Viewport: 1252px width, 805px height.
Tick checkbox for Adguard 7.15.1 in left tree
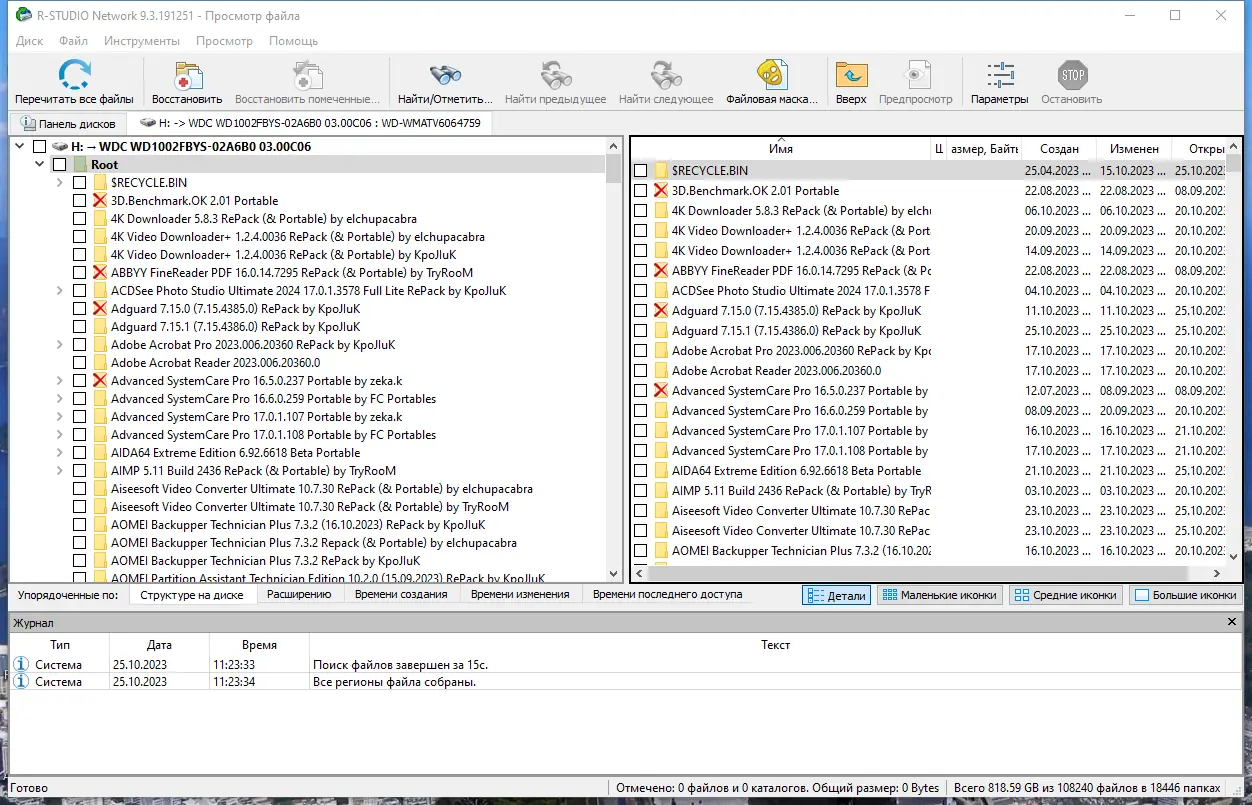[x=80, y=327]
